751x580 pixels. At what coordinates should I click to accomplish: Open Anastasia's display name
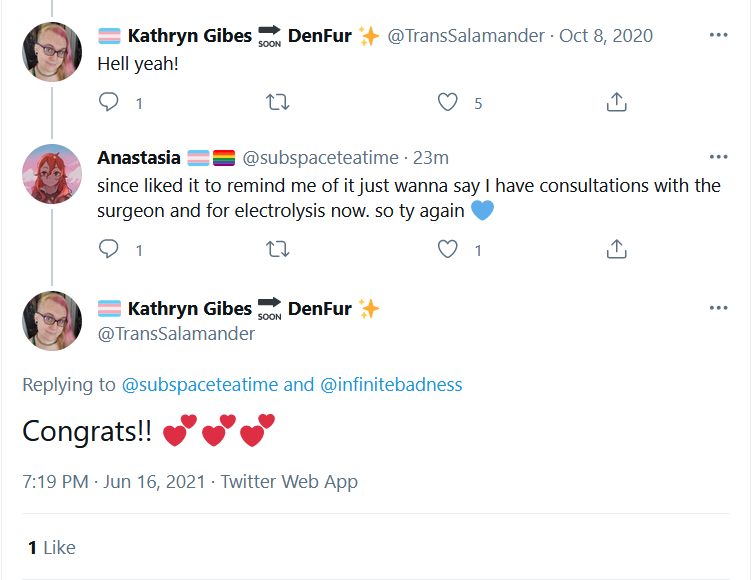pyautogui.click(x=139, y=158)
